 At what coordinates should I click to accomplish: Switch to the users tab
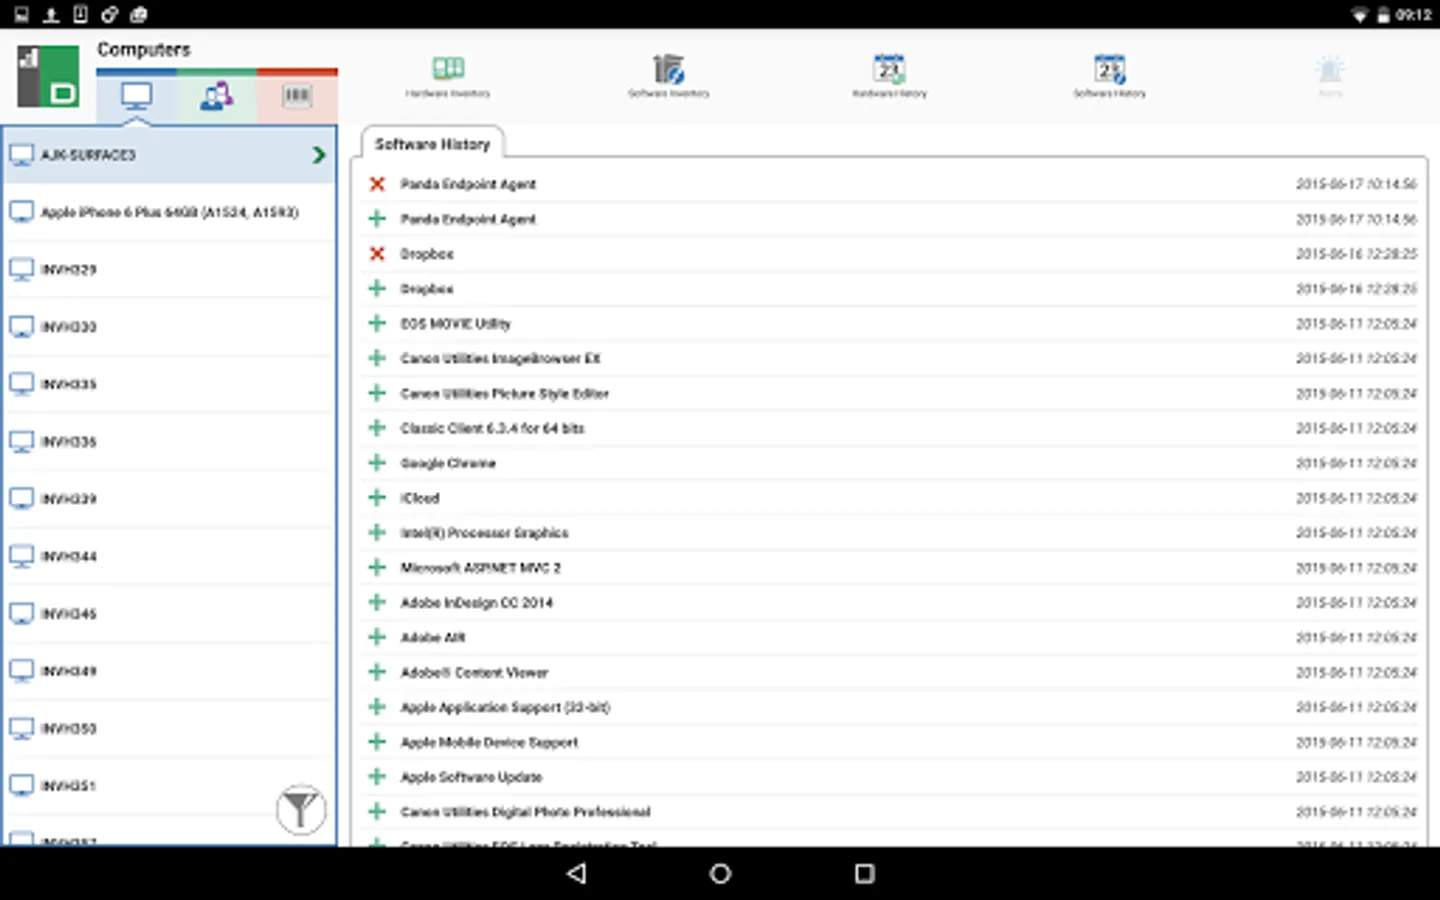[x=216, y=97]
